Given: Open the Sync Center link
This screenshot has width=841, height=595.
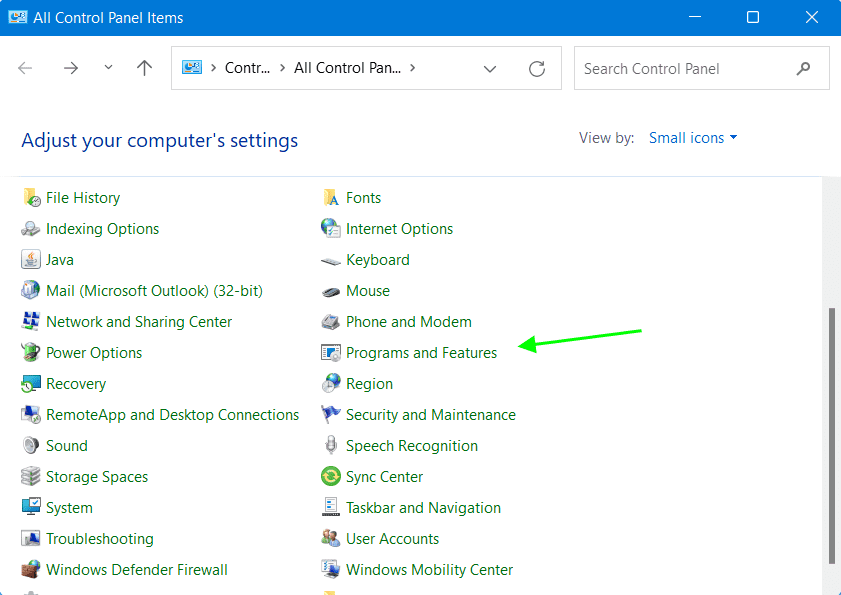Looking at the screenshot, I should [x=385, y=476].
